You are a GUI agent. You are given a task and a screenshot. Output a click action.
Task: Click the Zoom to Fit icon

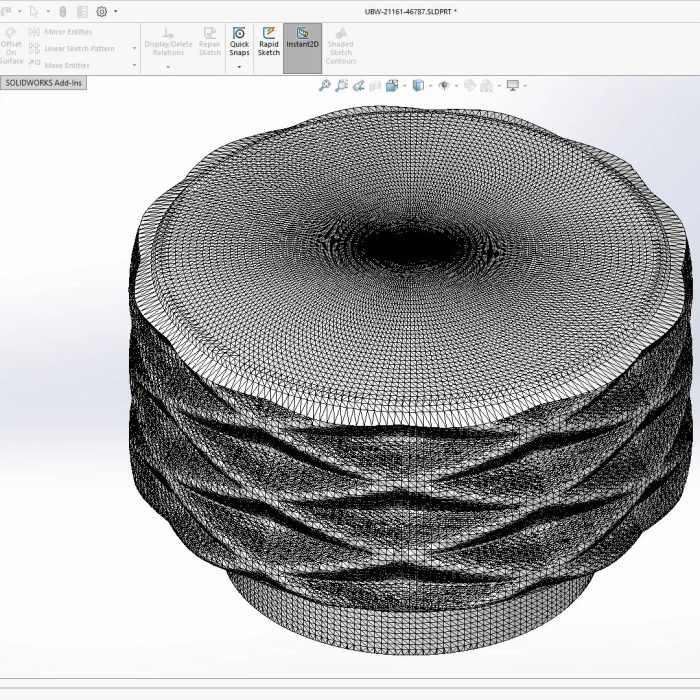pyautogui.click(x=325, y=85)
